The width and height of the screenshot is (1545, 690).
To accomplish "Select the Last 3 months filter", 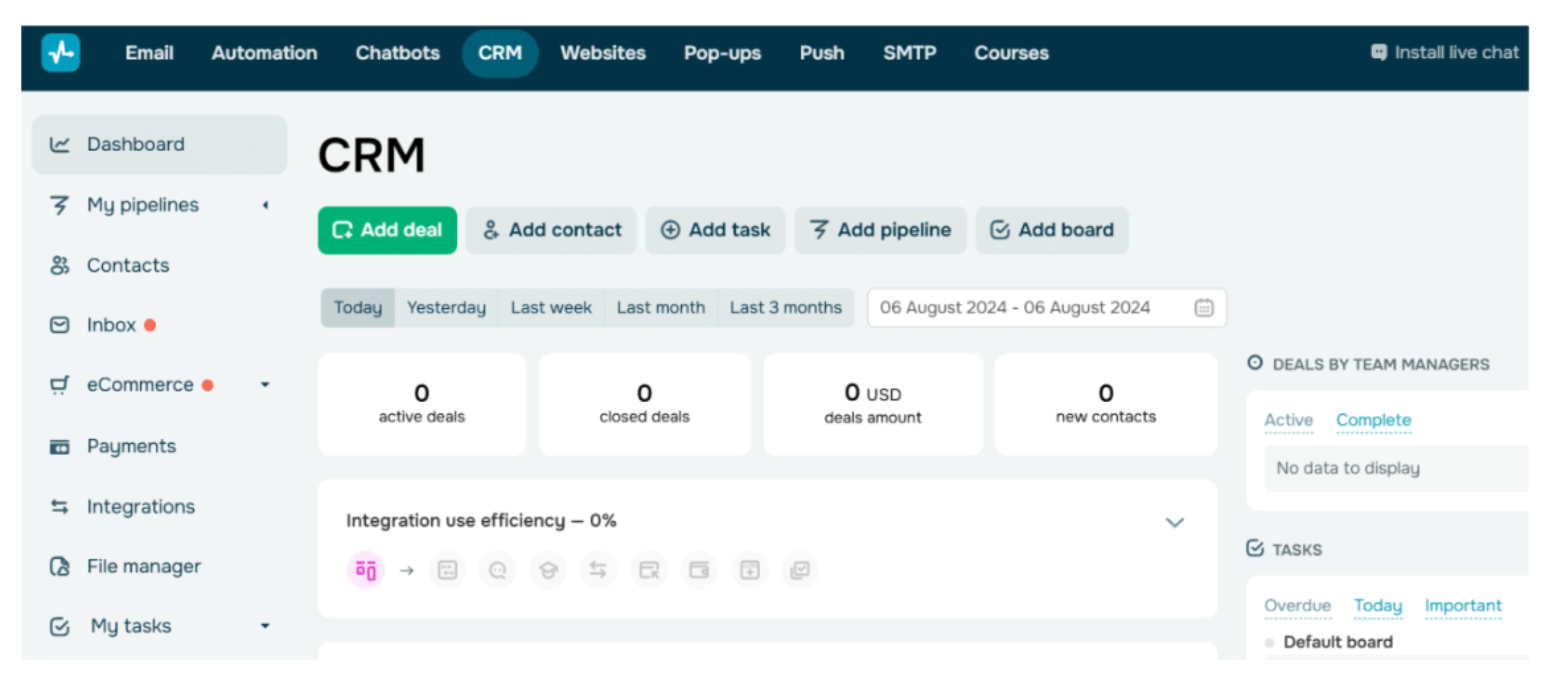I will point(785,307).
